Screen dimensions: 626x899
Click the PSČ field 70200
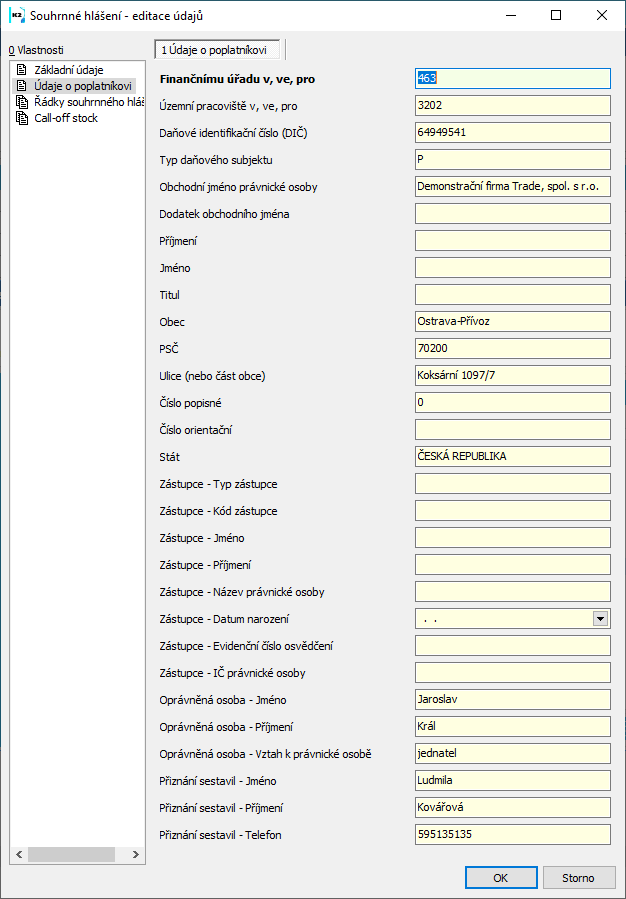click(512, 349)
